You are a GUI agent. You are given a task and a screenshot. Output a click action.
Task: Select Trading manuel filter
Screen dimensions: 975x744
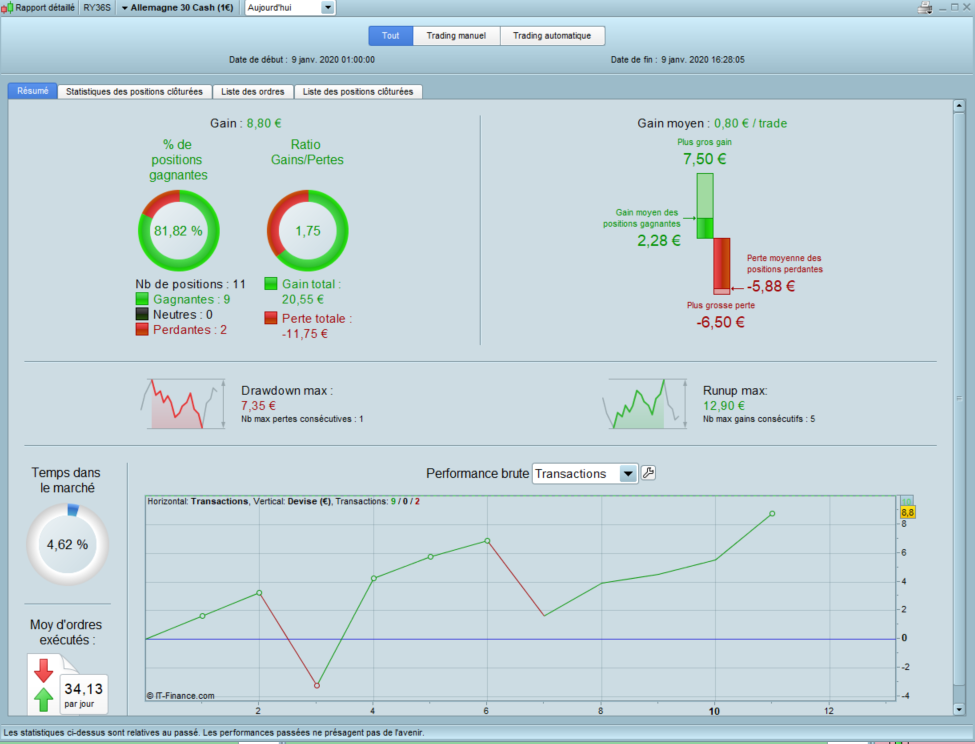pyautogui.click(x=456, y=35)
